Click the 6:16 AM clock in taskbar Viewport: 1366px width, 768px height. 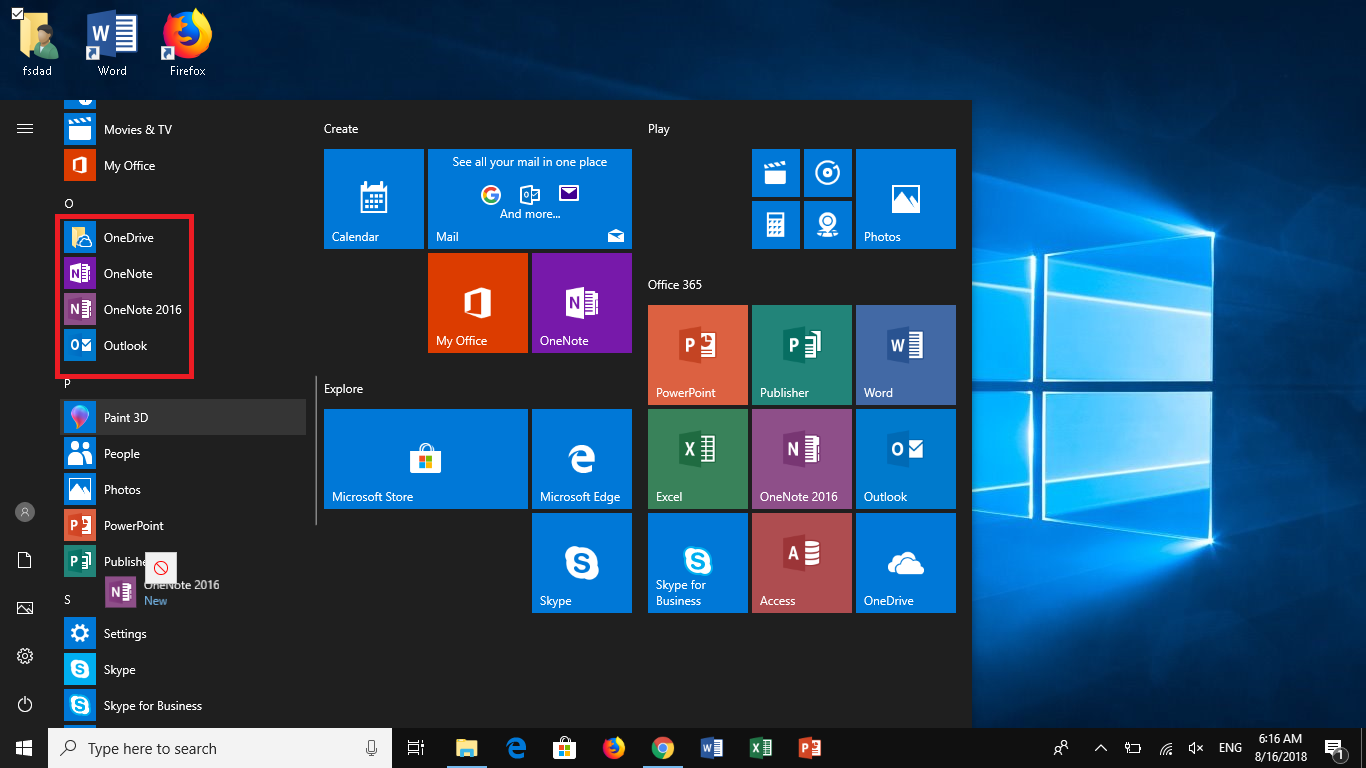1279,748
